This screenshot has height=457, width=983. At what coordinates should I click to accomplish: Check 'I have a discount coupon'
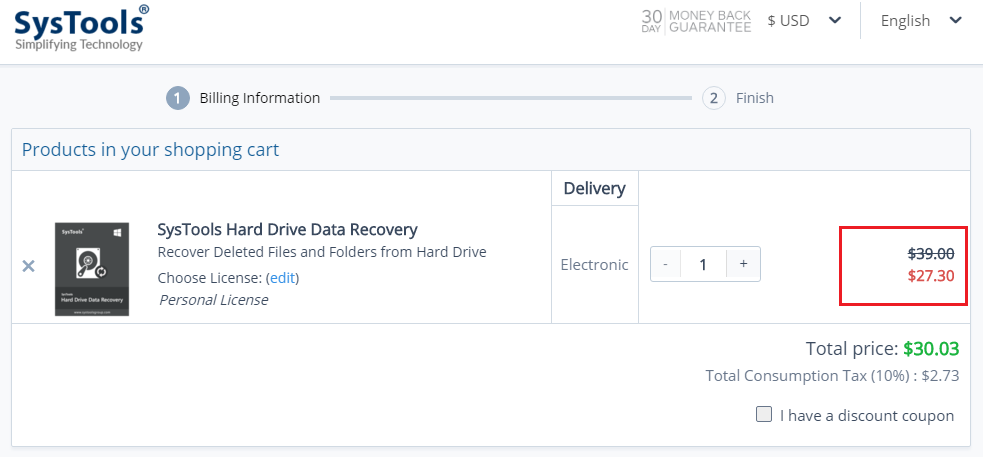coord(764,414)
